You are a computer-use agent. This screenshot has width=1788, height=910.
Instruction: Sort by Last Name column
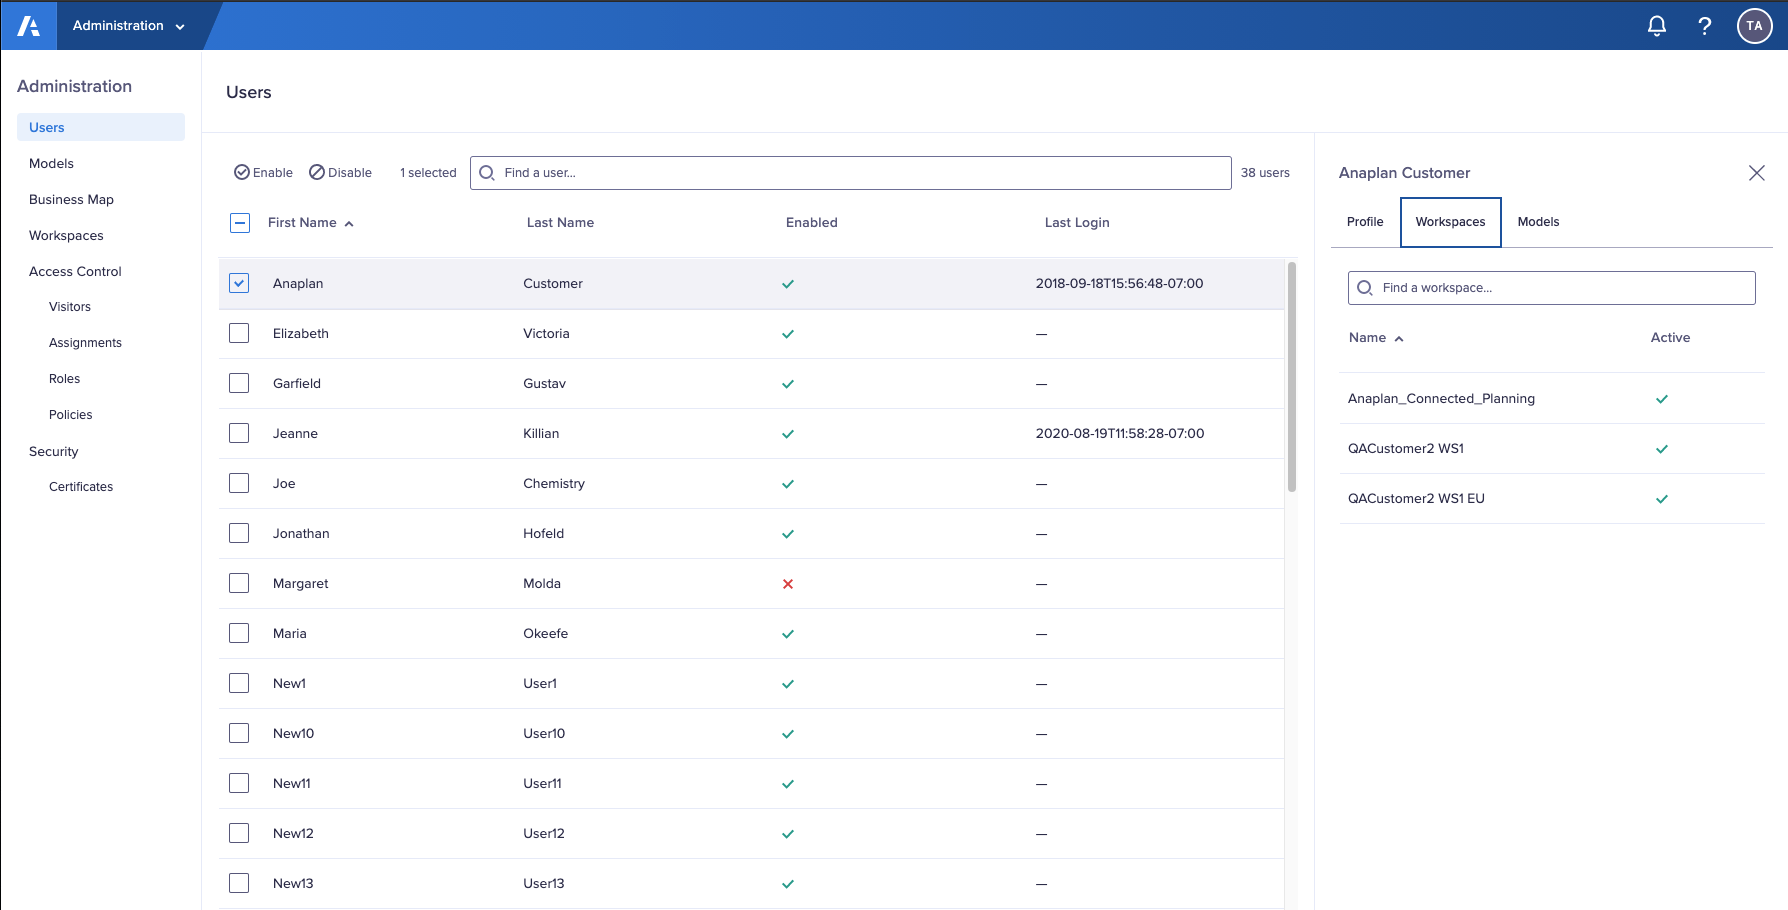tap(560, 223)
